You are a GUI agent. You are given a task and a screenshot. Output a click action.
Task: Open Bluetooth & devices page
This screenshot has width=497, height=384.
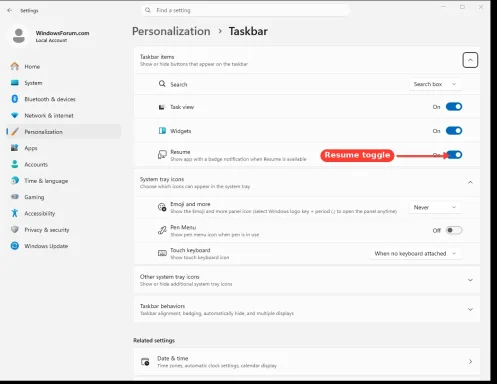[63, 99]
